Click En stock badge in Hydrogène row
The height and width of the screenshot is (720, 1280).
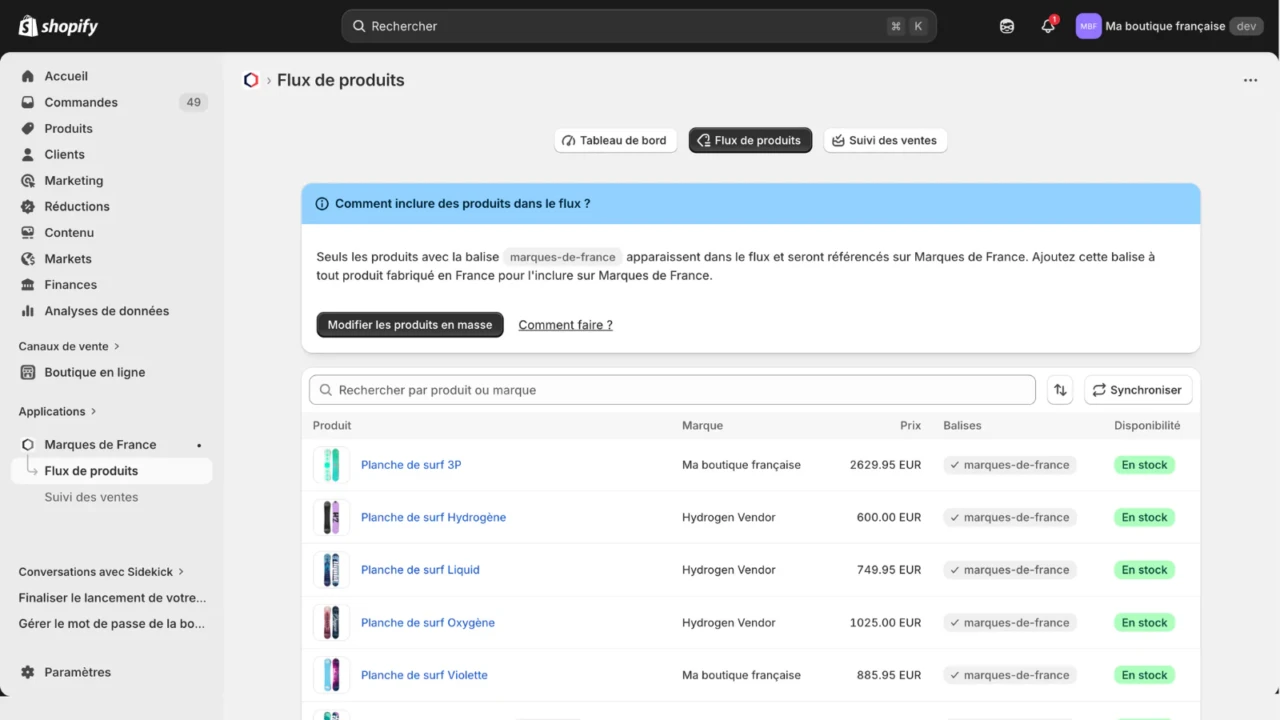[x=1144, y=517]
